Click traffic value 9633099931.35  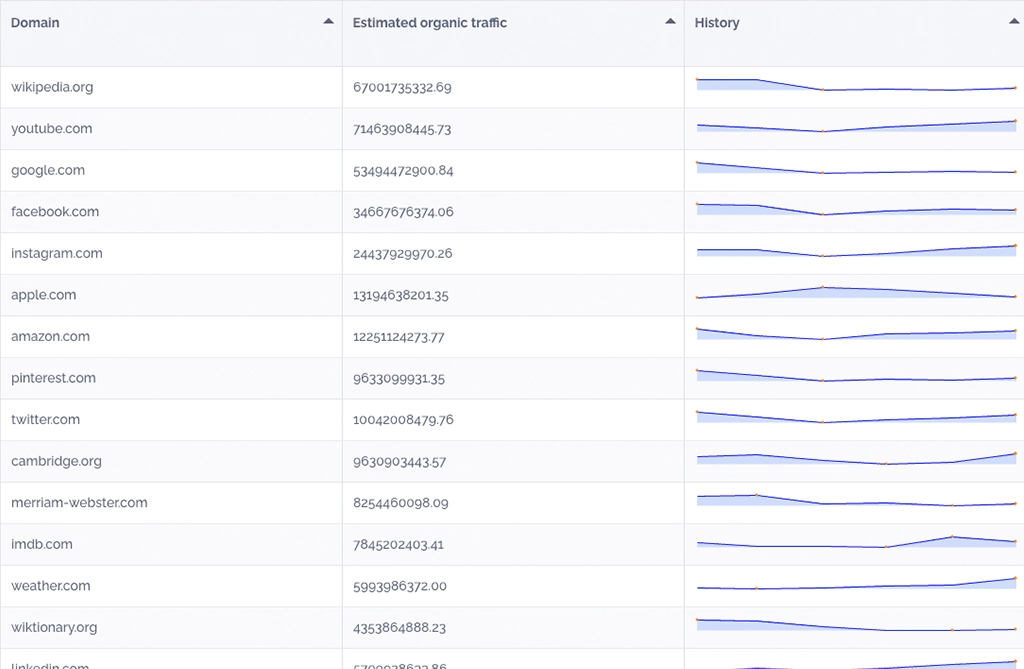coord(399,378)
